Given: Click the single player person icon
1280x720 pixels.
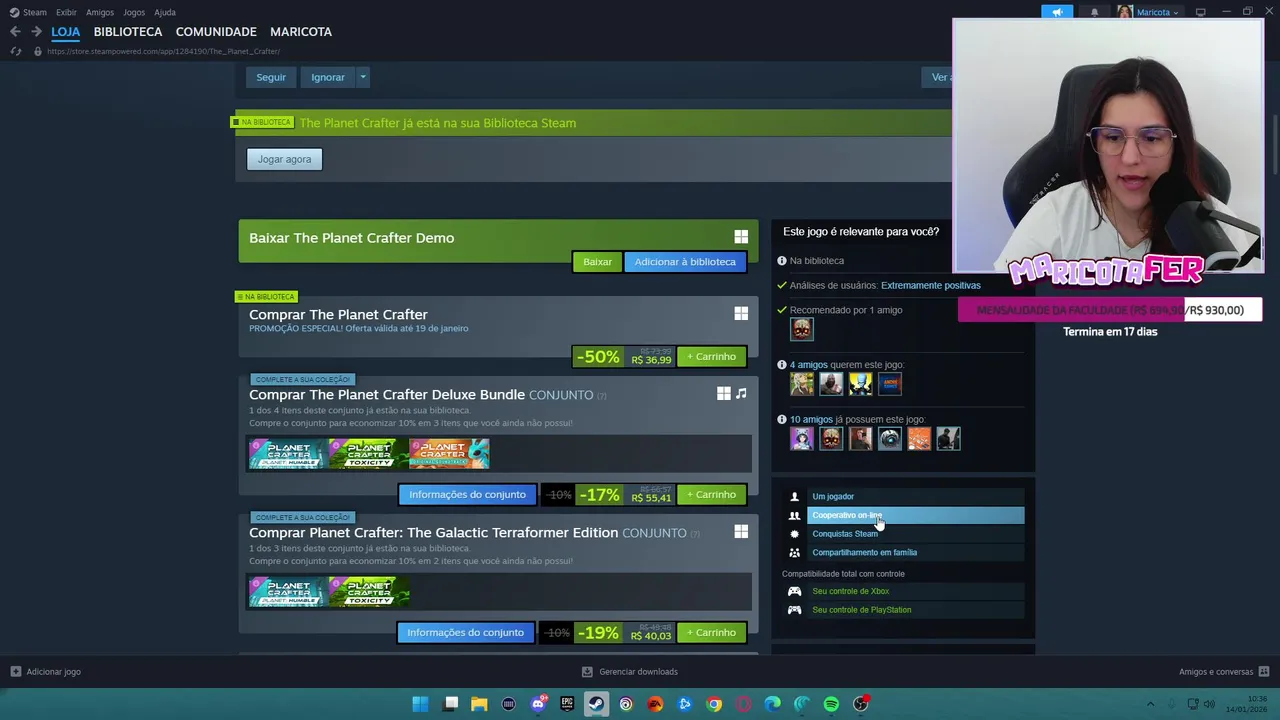Looking at the screenshot, I should click(x=795, y=497).
